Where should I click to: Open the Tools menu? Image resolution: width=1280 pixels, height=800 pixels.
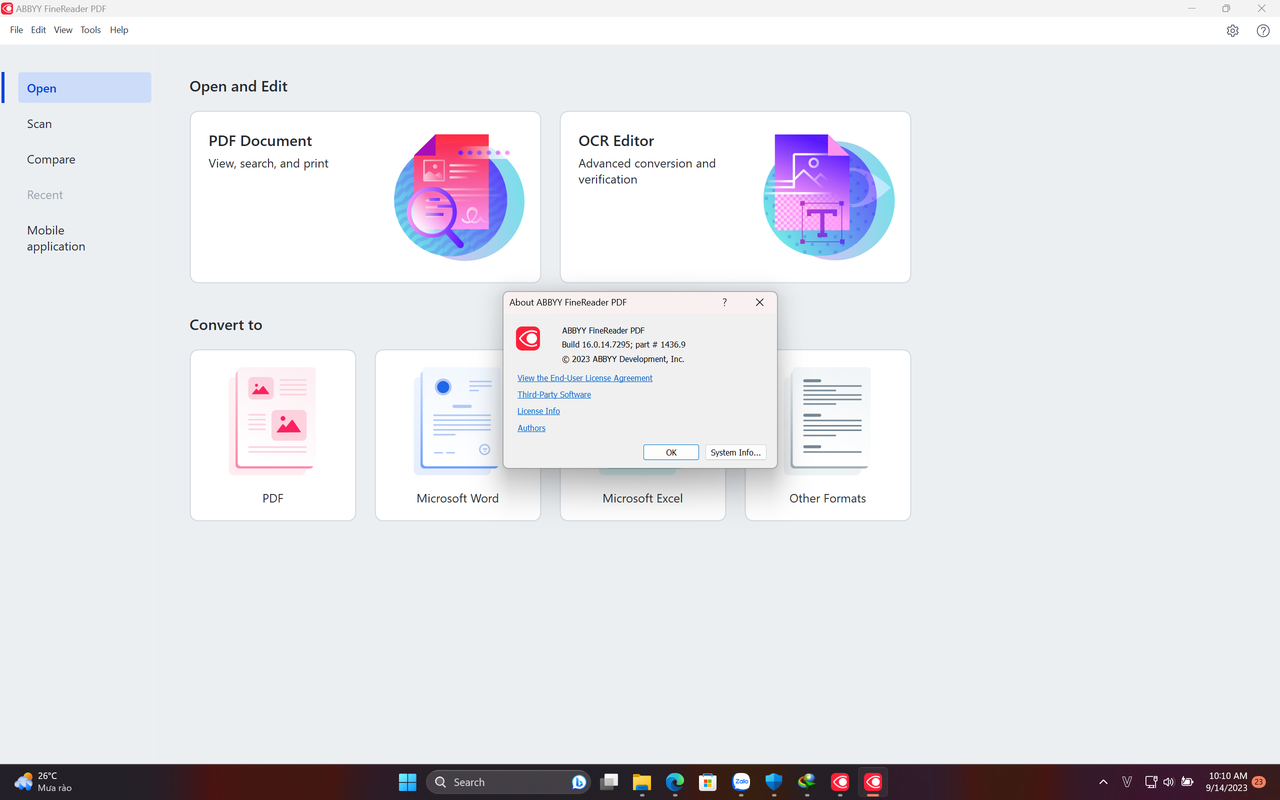point(90,30)
